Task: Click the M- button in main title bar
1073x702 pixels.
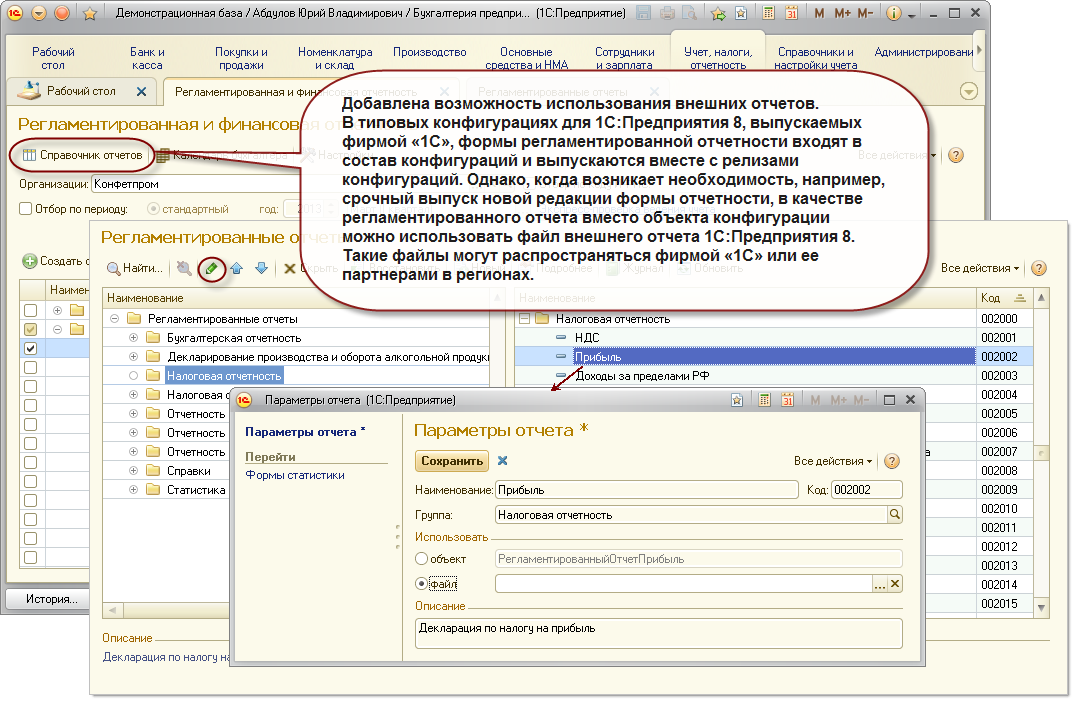Action: tap(865, 13)
